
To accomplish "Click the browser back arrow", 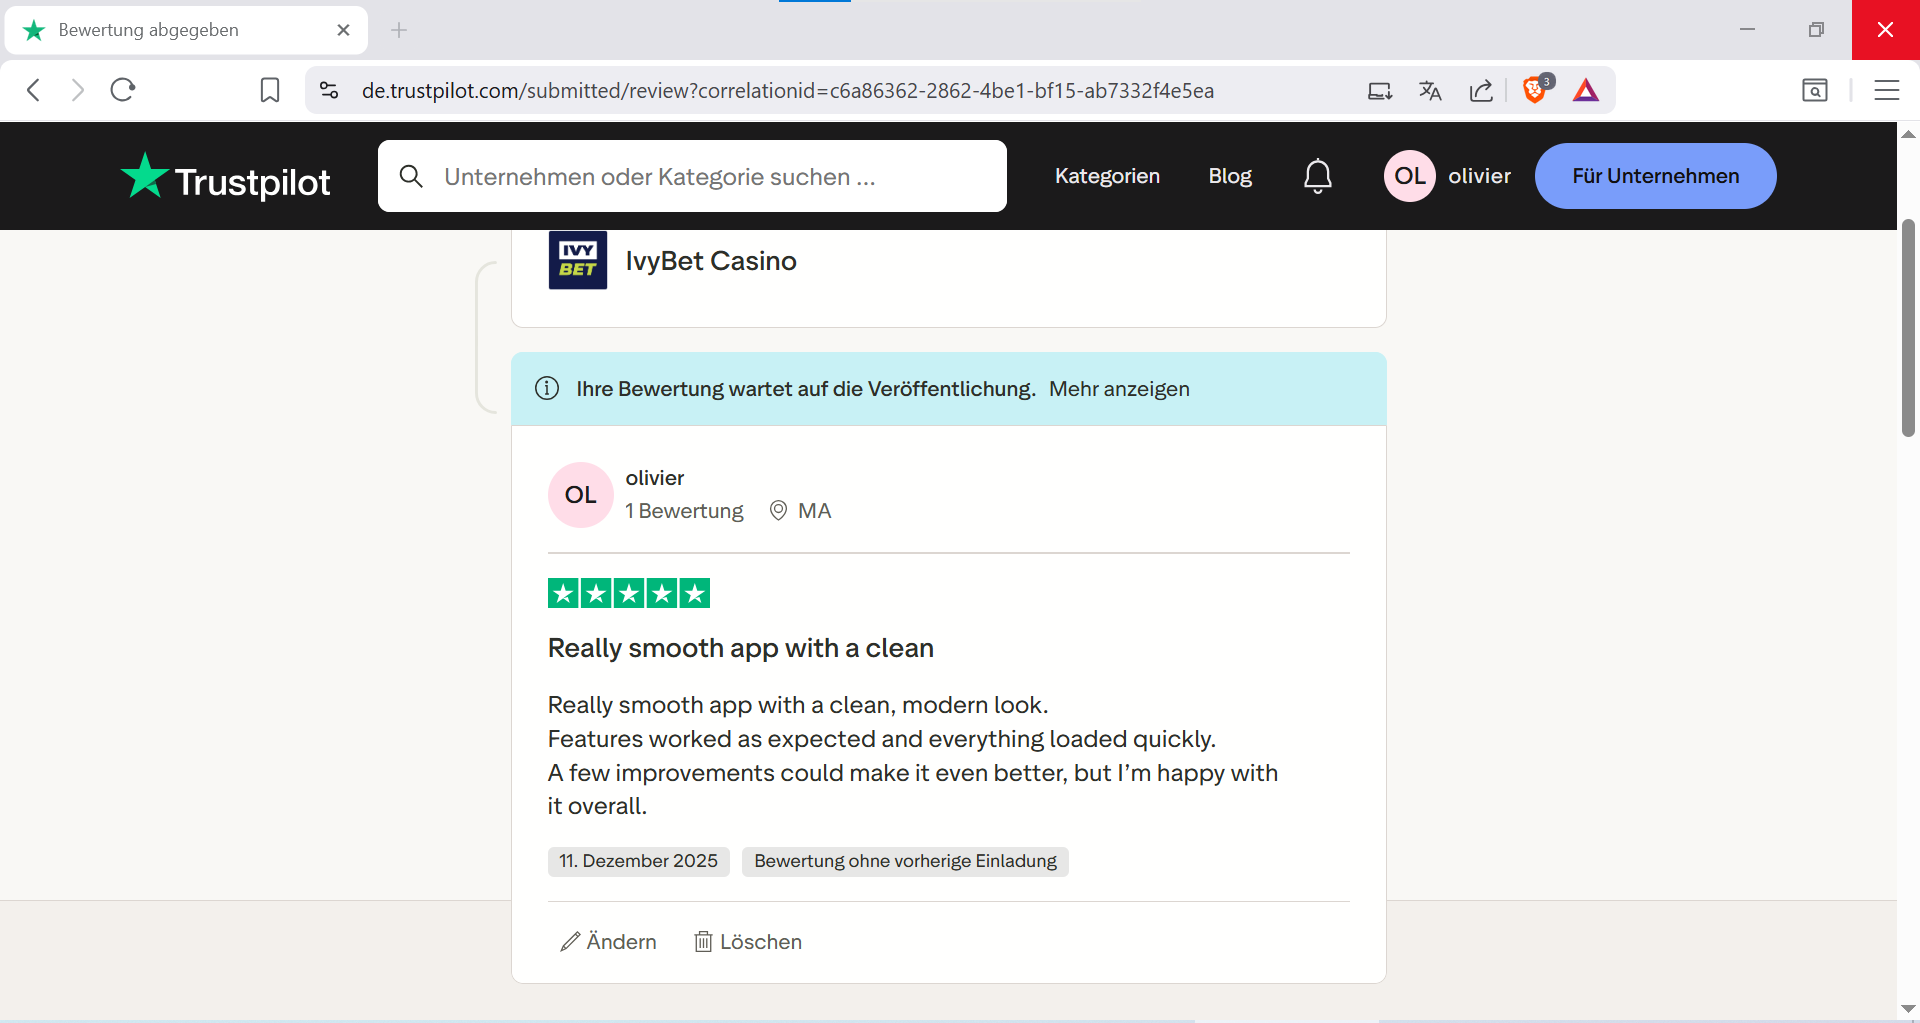I will click(x=33, y=90).
